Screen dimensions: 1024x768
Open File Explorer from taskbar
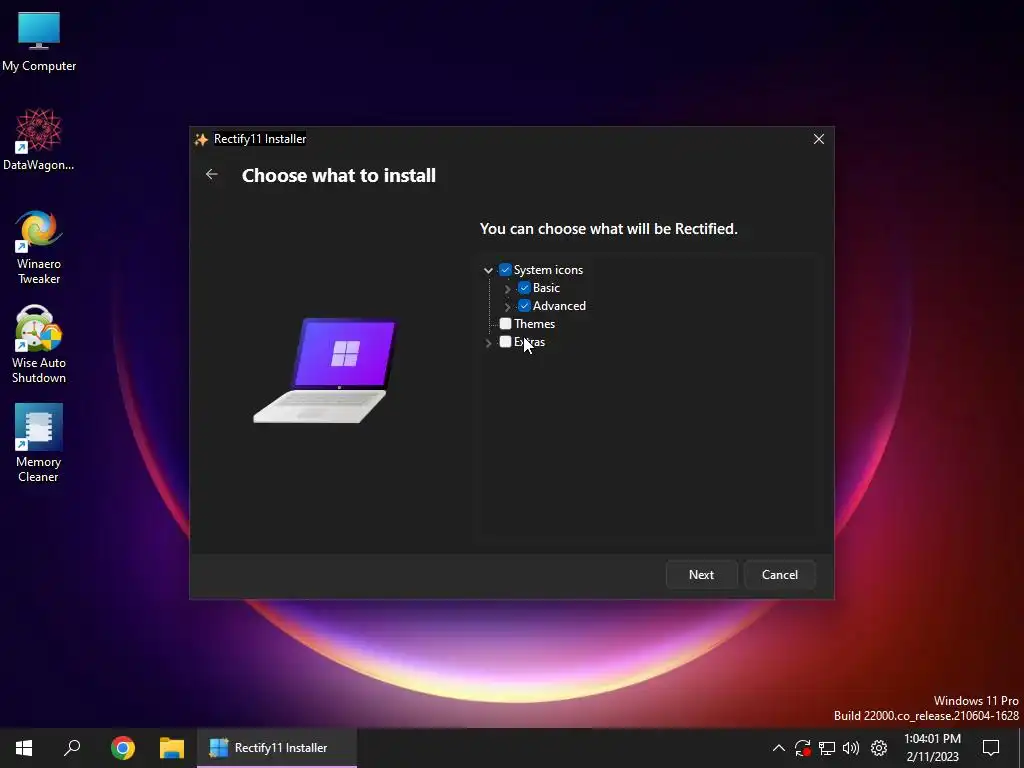click(x=172, y=748)
